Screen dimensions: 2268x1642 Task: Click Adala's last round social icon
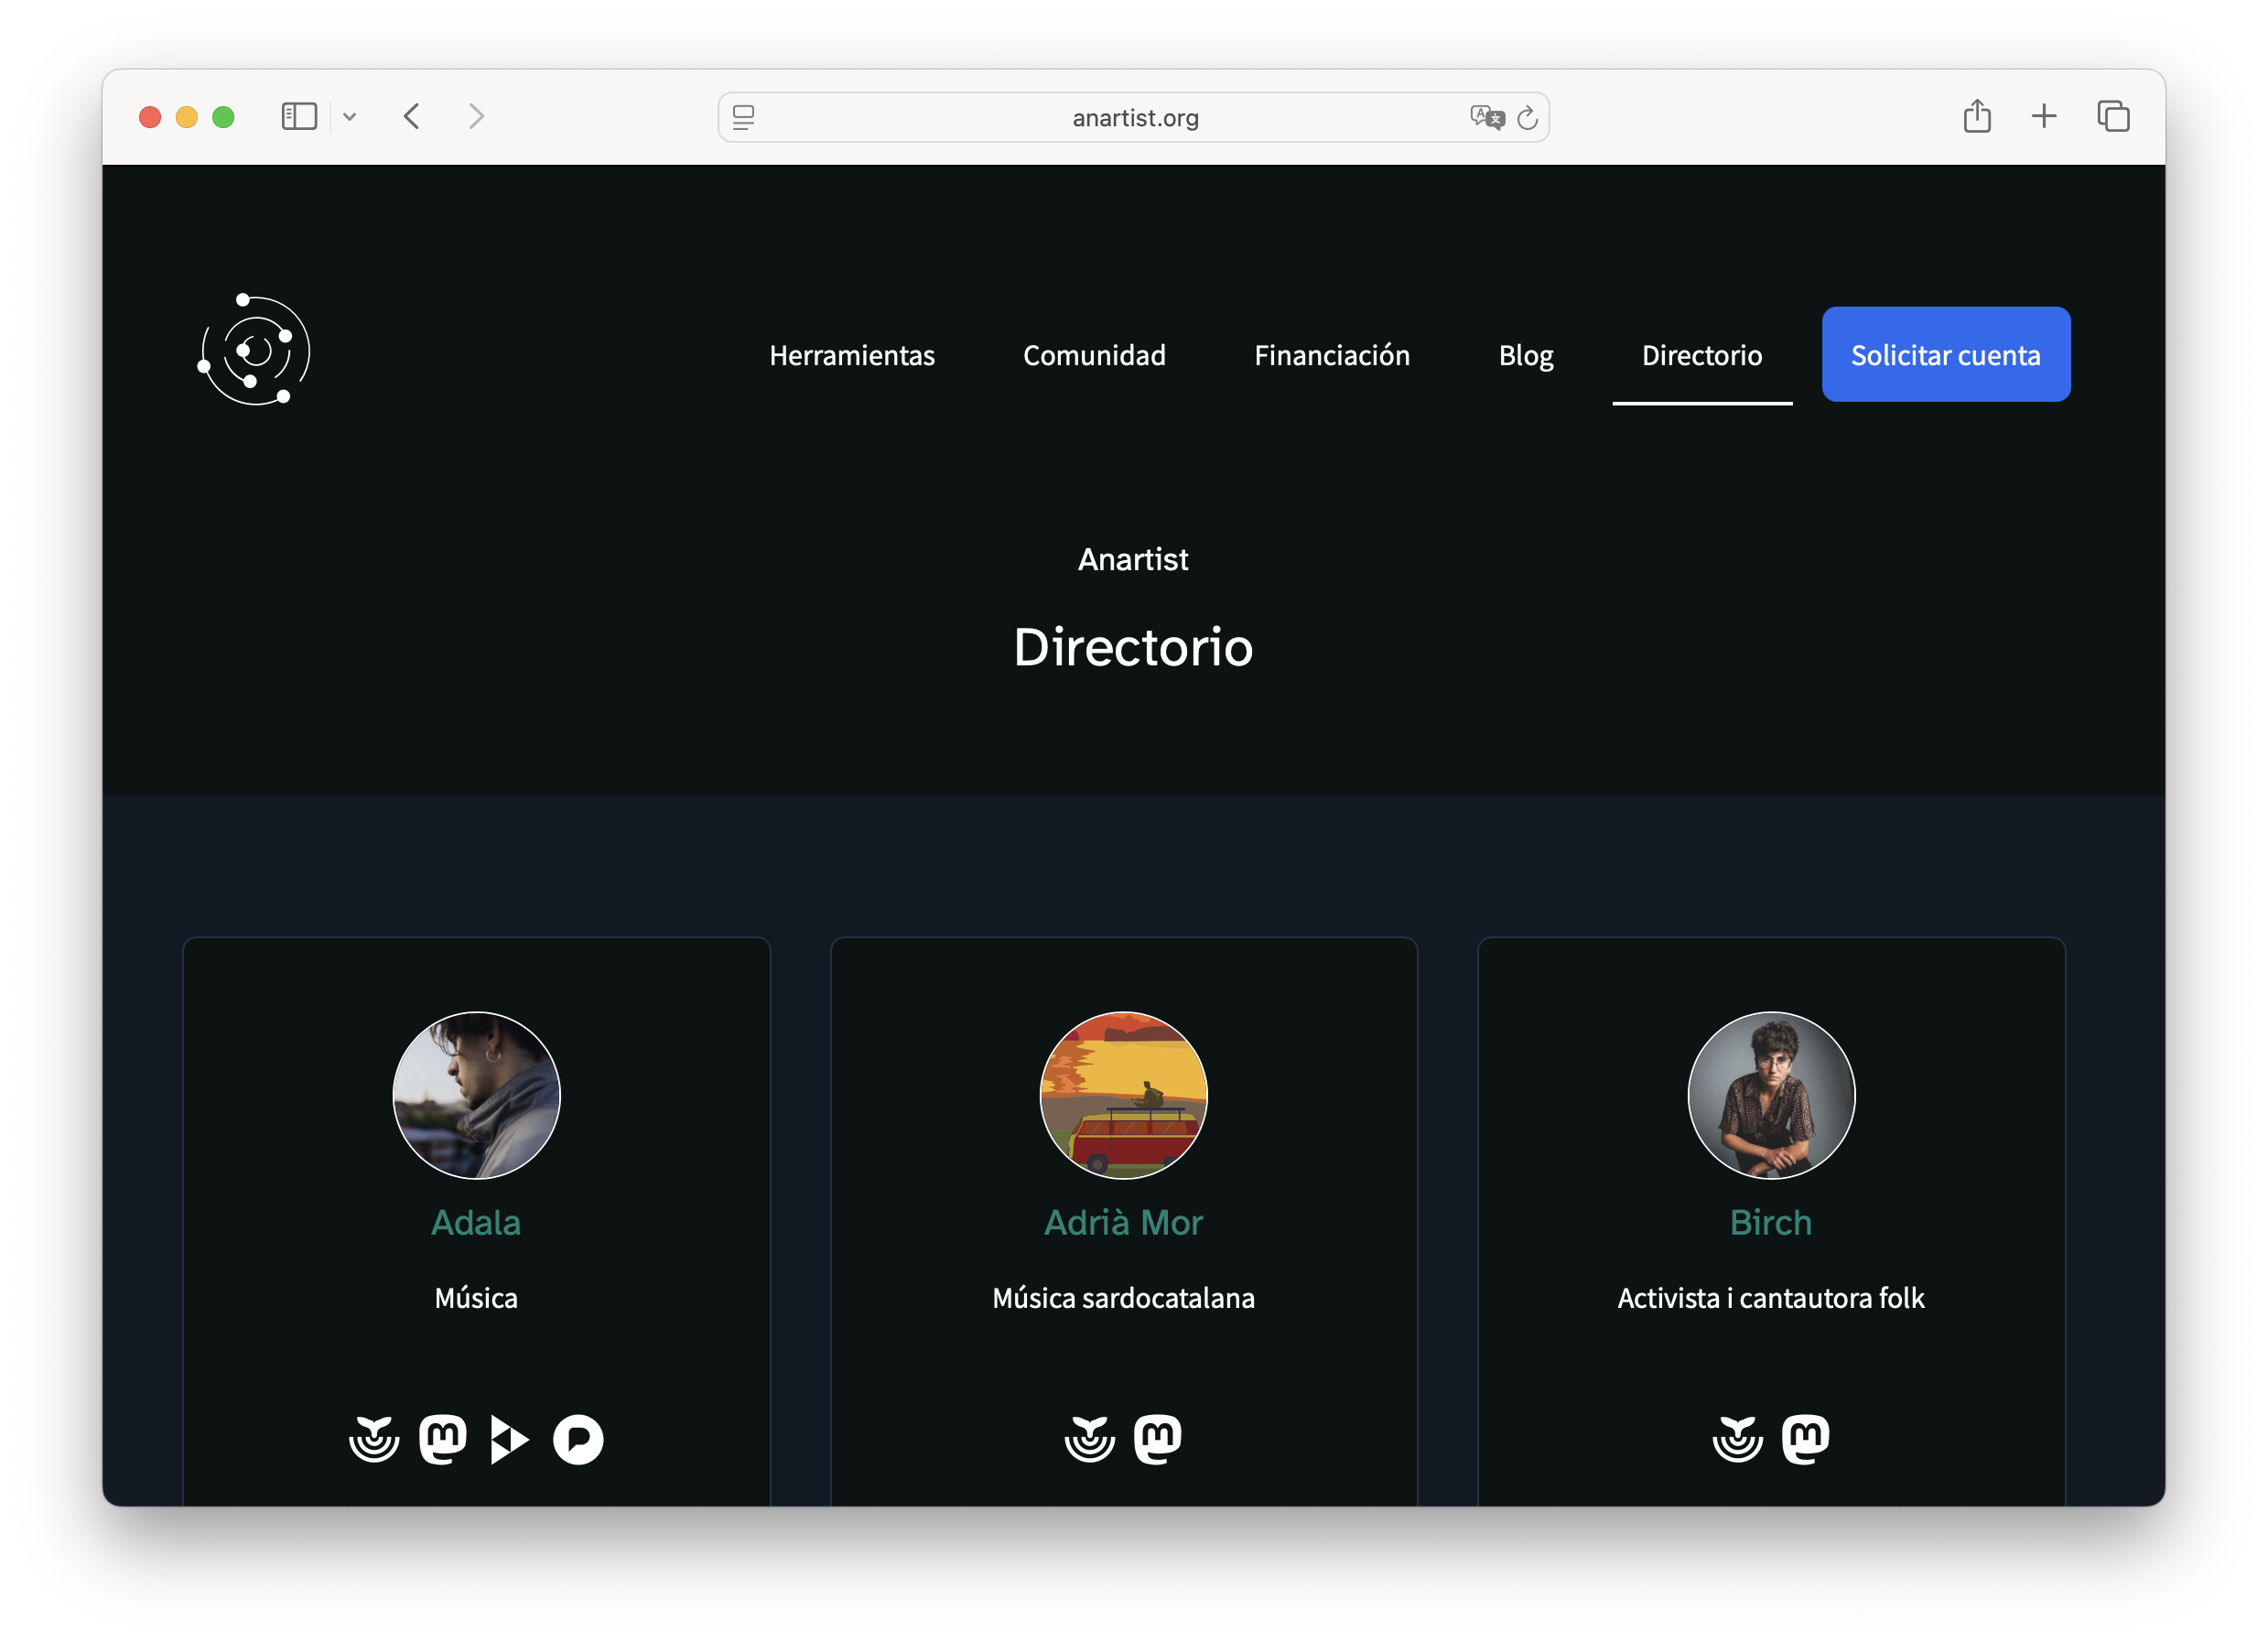click(x=578, y=1439)
